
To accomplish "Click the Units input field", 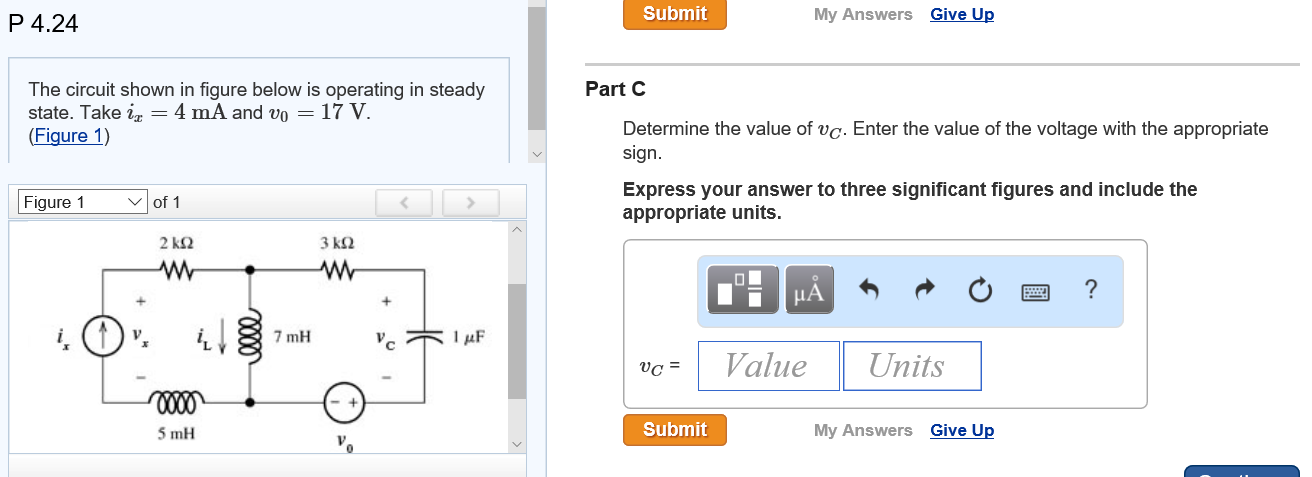I will [x=911, y=365].
